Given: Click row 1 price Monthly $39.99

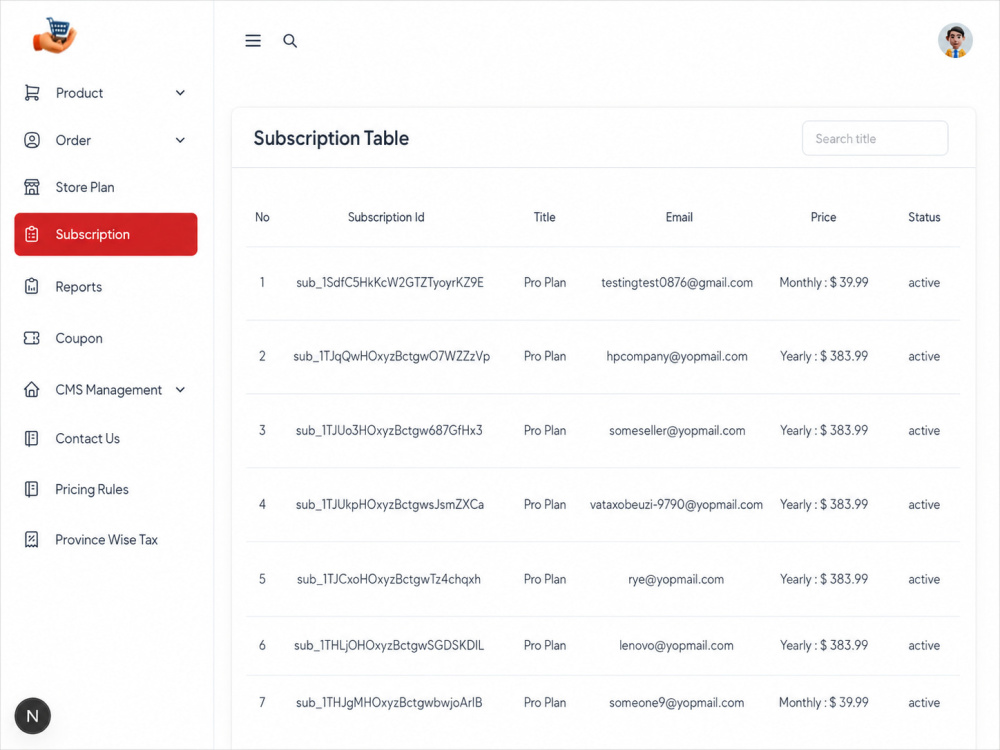Looking at the screenshot, I should click(823, 283).
